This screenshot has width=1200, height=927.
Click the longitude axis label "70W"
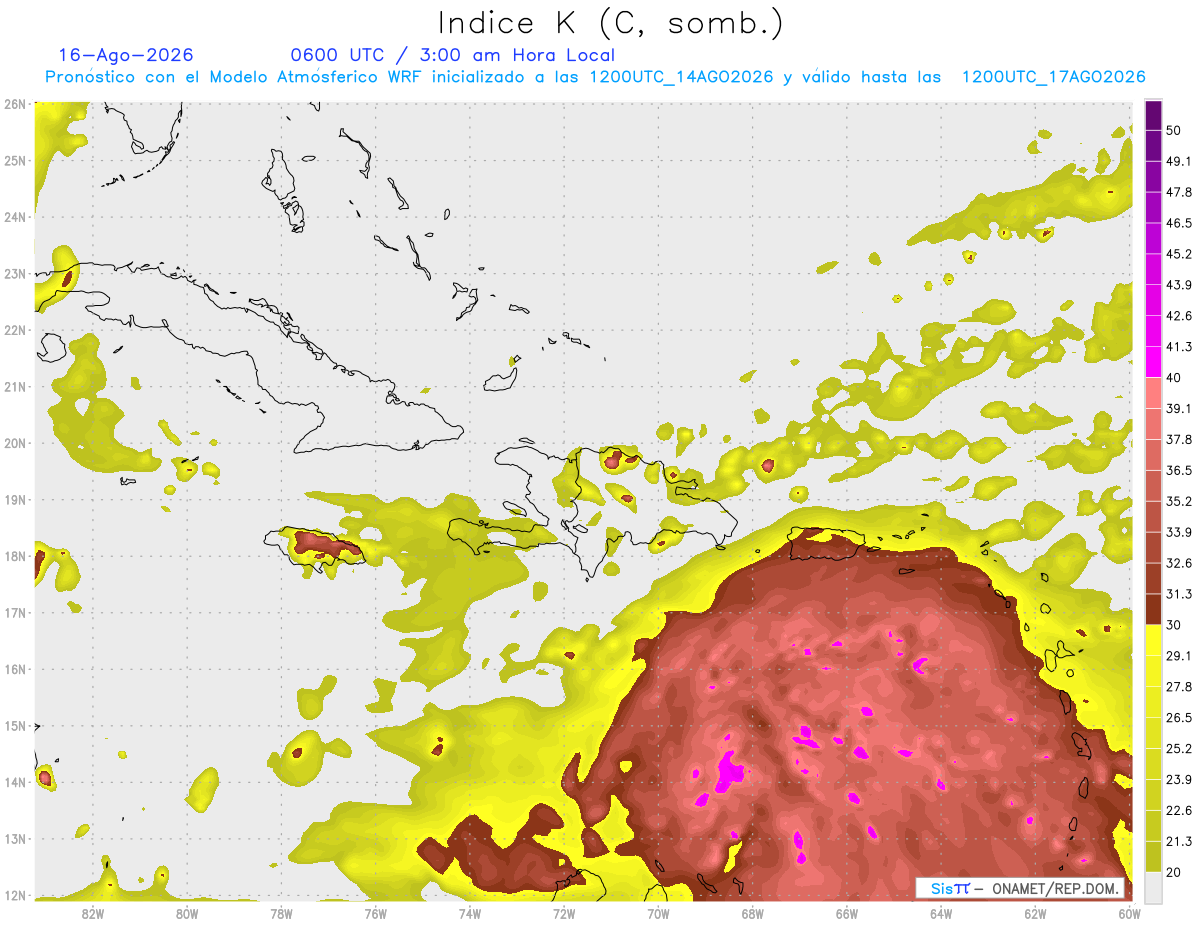coord(658,915)
